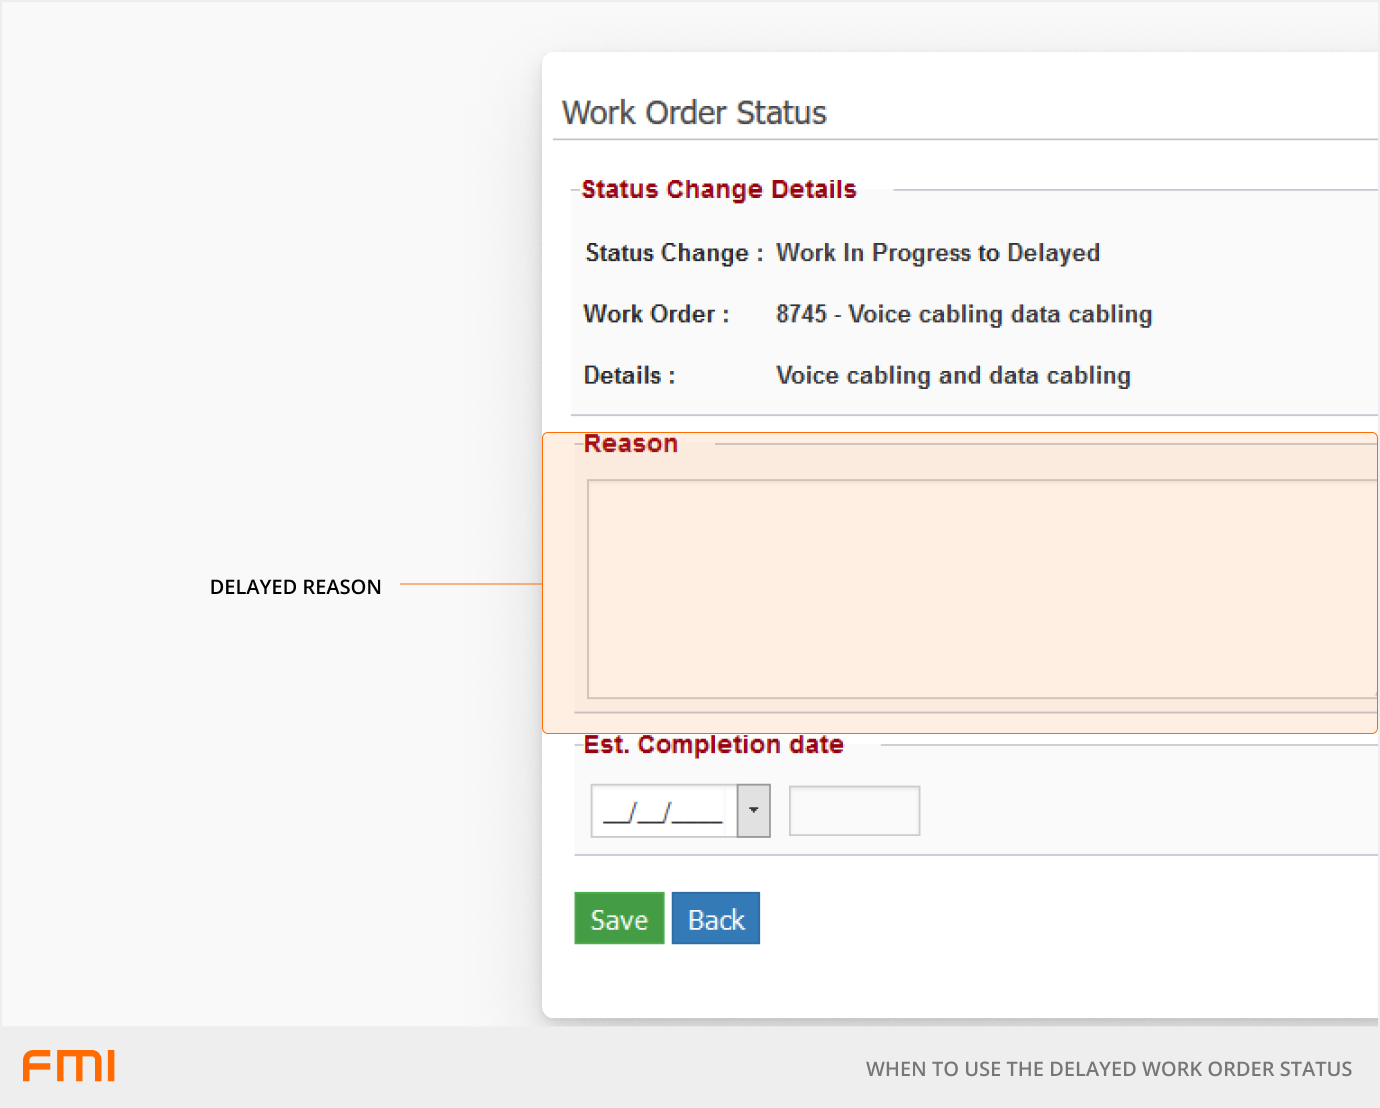The height and width of the screenshot is (1108, 1380).
Task: Click work order '8745 - Voice cabling data cabling'
Action: pyautogui.click(x=963, y=314)
